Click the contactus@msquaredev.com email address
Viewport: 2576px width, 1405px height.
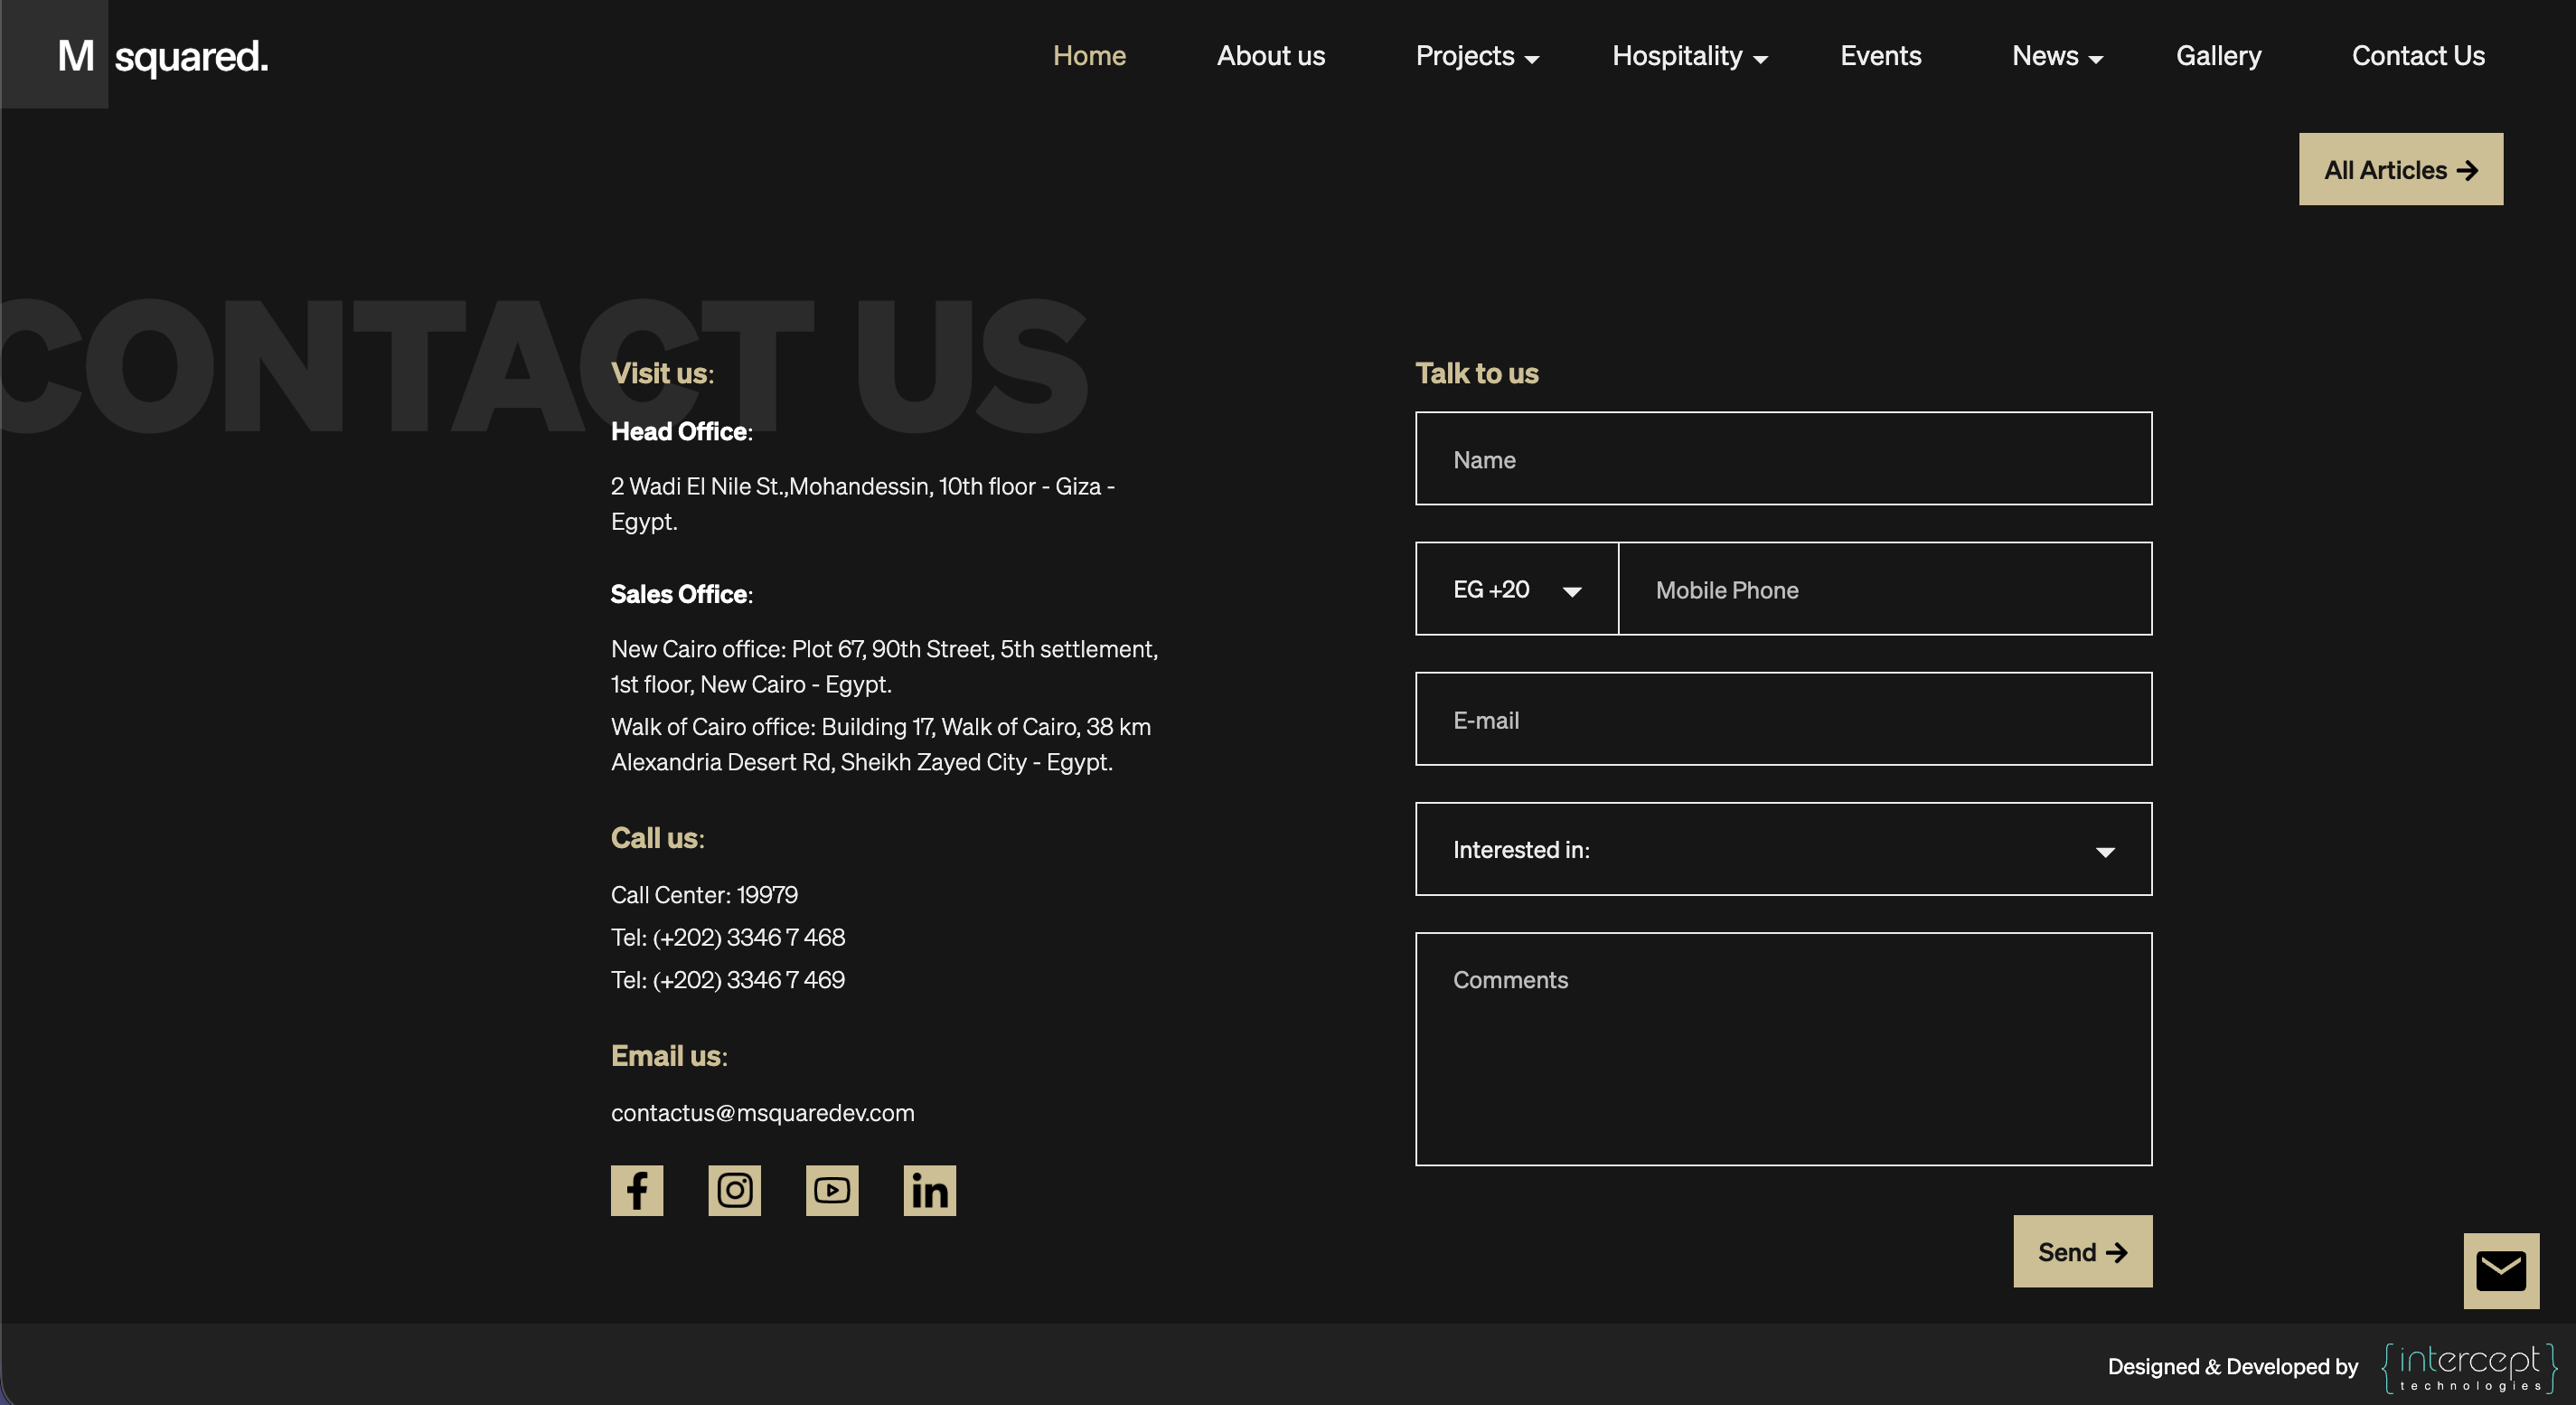(762, 1112)
